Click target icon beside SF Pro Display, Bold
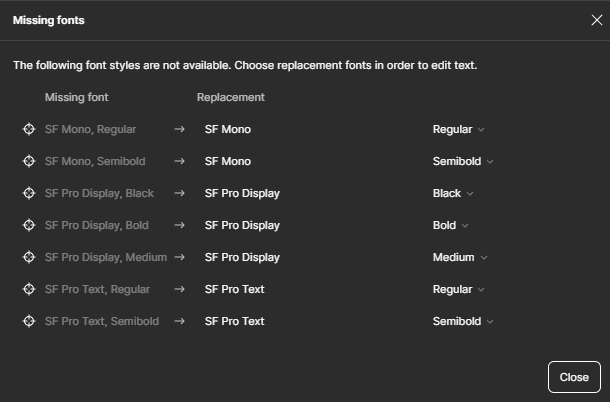Viewport: 610px width, 402px height. [29, 225]
